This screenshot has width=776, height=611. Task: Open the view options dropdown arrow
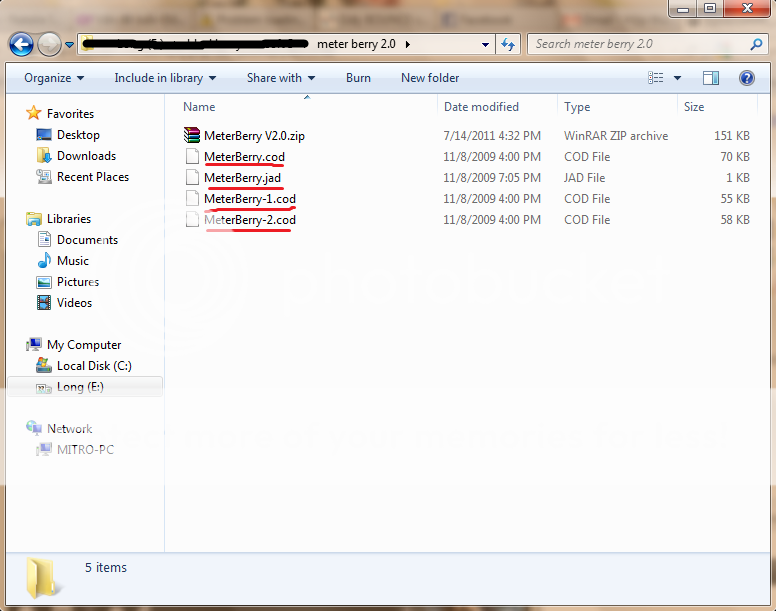677,78
